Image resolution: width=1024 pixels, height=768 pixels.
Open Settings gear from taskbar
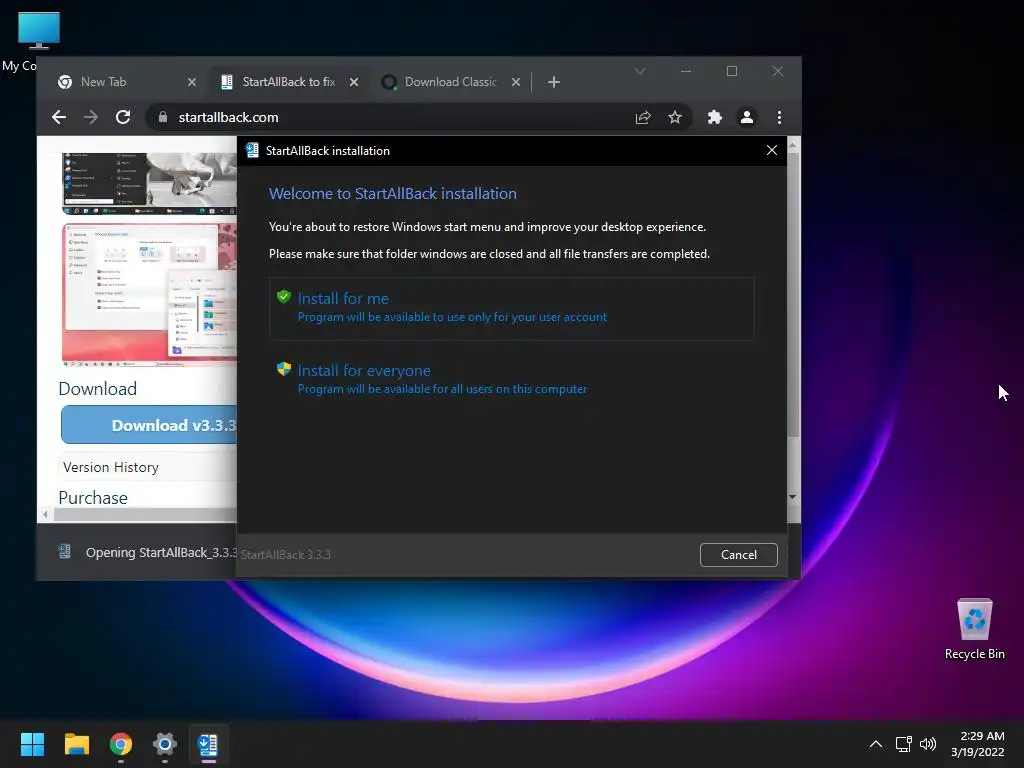tap(165, 744)
